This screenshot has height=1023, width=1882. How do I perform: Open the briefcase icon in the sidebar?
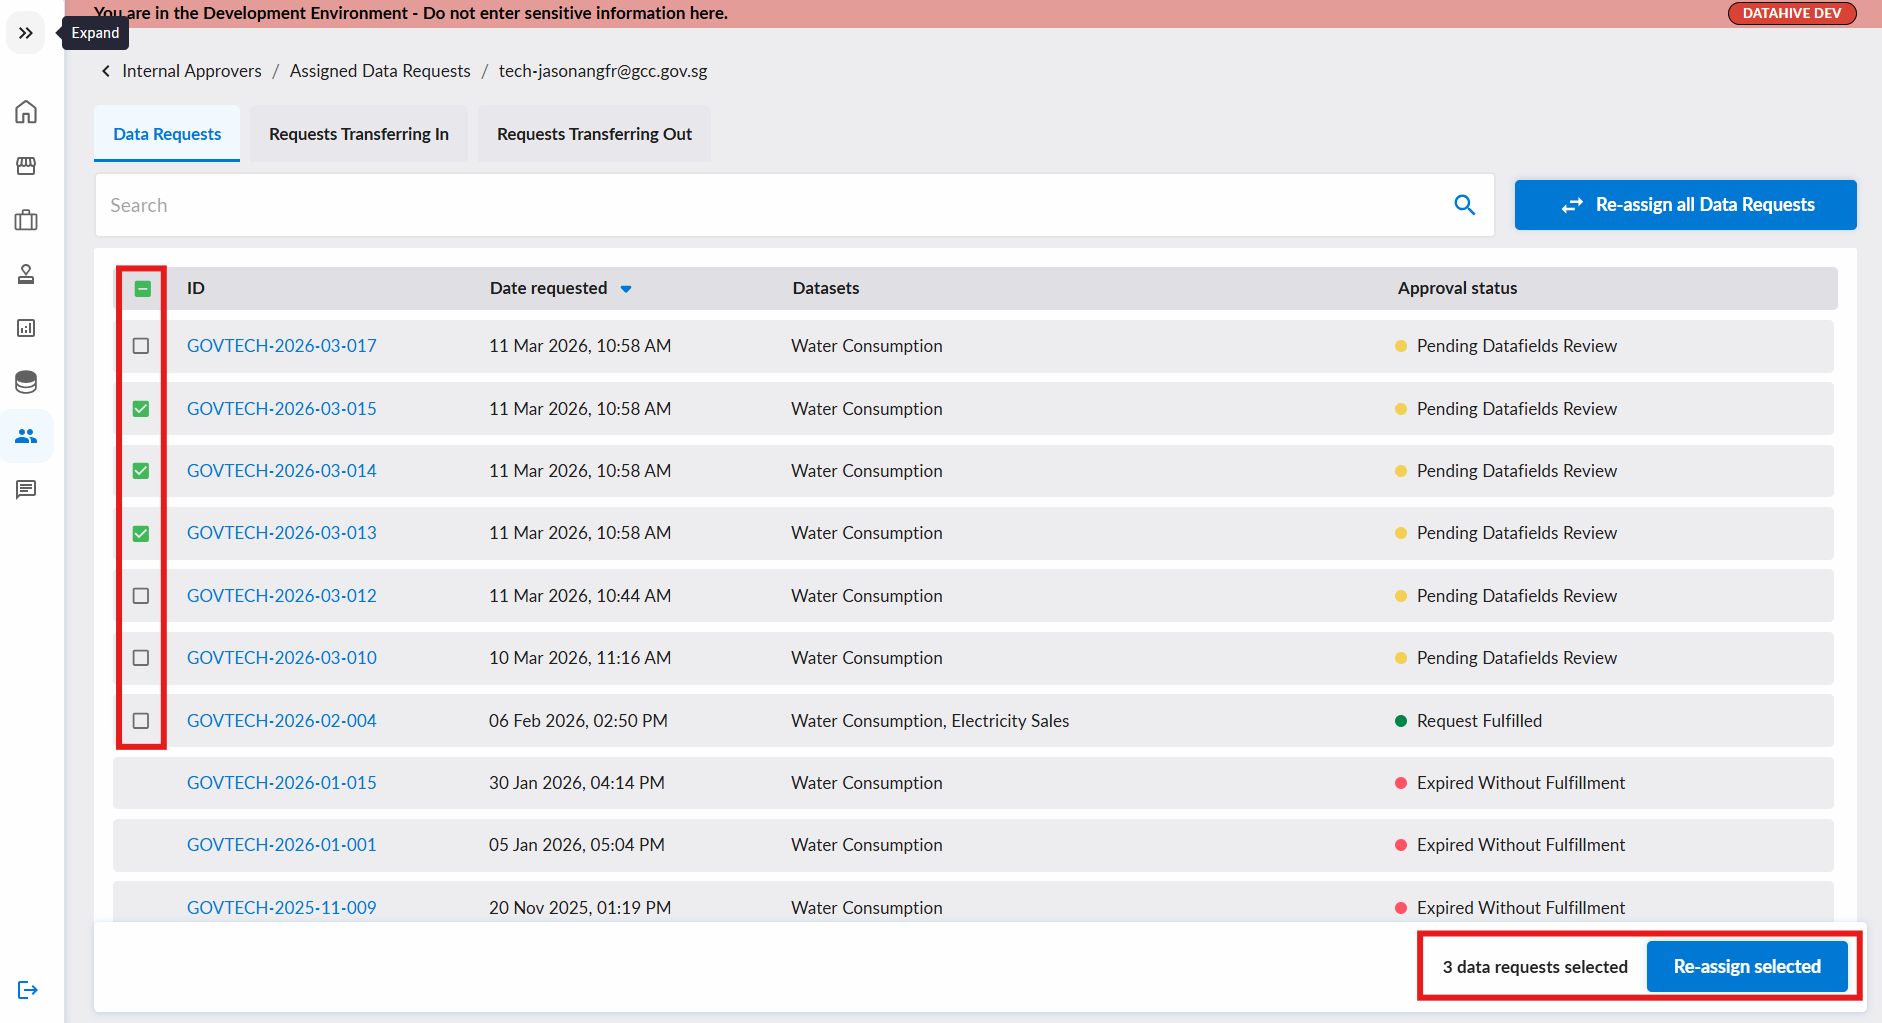tap(26, 220)
